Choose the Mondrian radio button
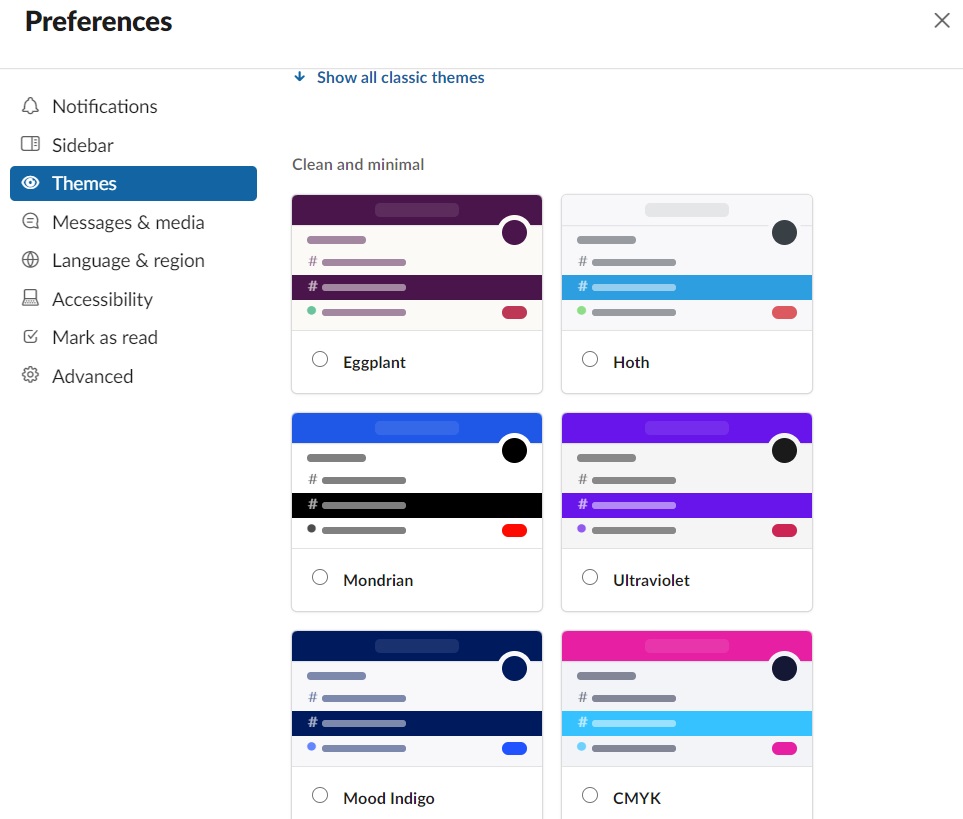This screenshot has width=963, height=819. pyautogui.click(x=320, y=577)
